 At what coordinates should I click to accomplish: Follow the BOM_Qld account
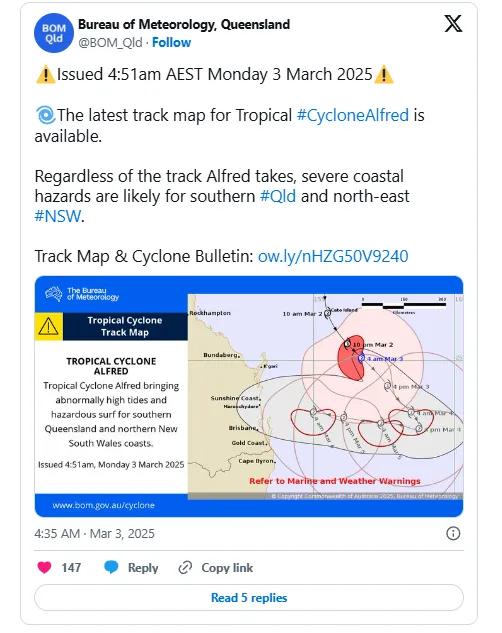pos(171,42)
